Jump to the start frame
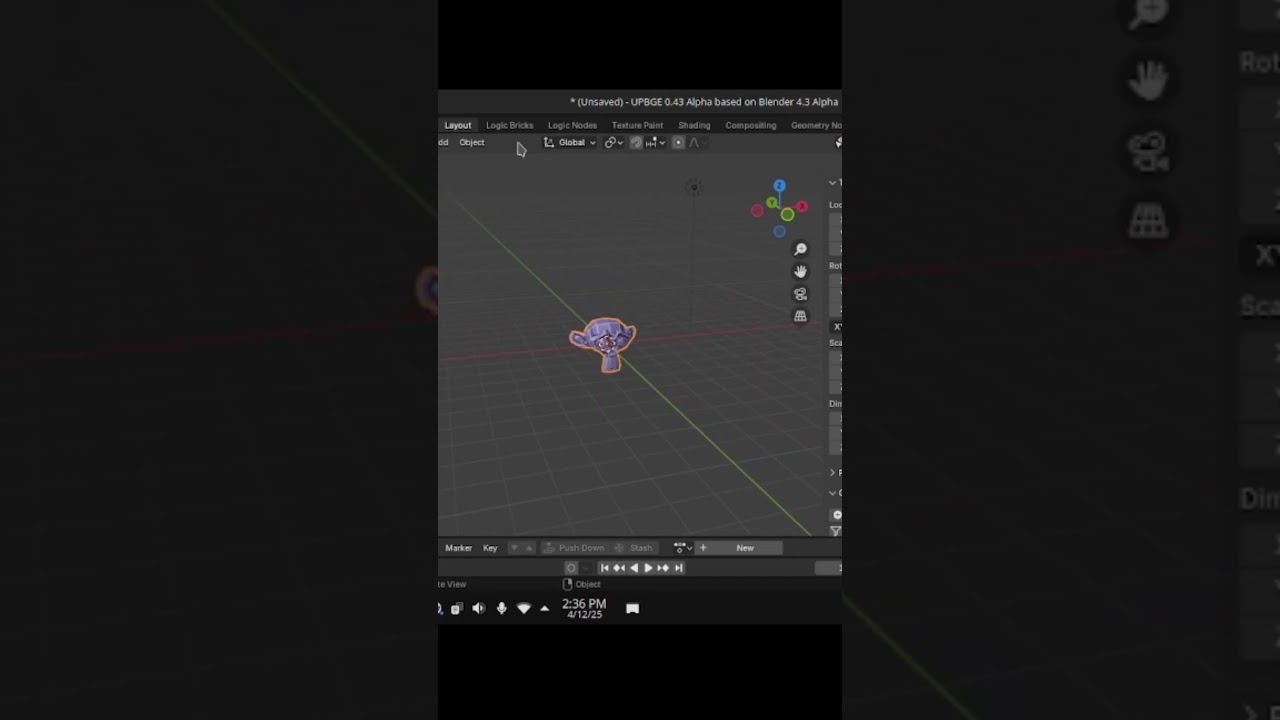Screen dimensions: 1280x720 604,568
